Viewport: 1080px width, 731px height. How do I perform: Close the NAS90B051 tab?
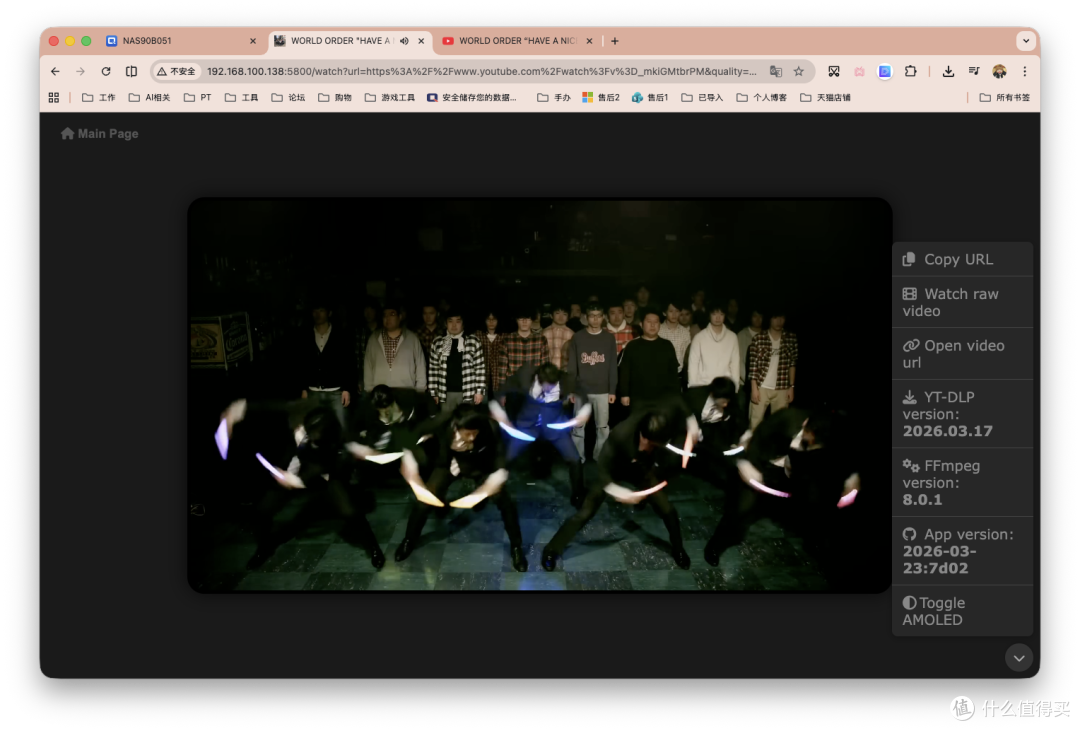[253, 41]
